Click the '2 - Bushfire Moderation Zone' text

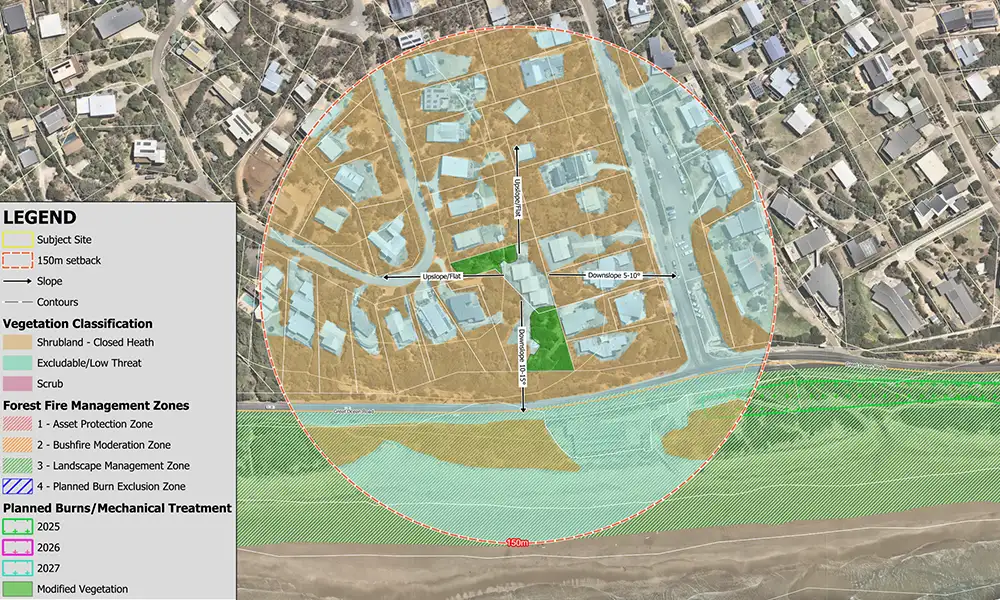click(104, 445)
